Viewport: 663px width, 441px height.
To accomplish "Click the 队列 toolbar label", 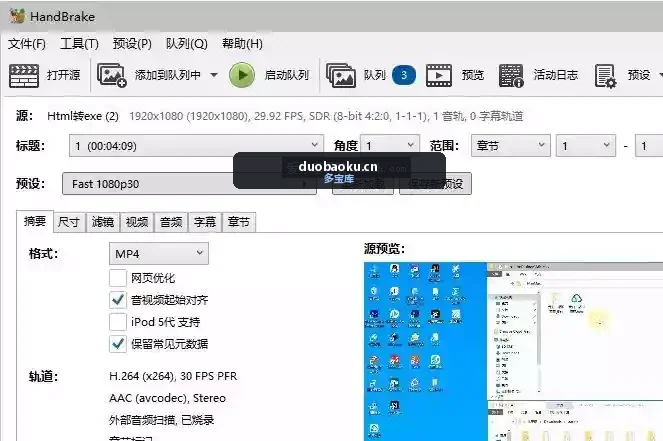I will [x=375, y=75].
